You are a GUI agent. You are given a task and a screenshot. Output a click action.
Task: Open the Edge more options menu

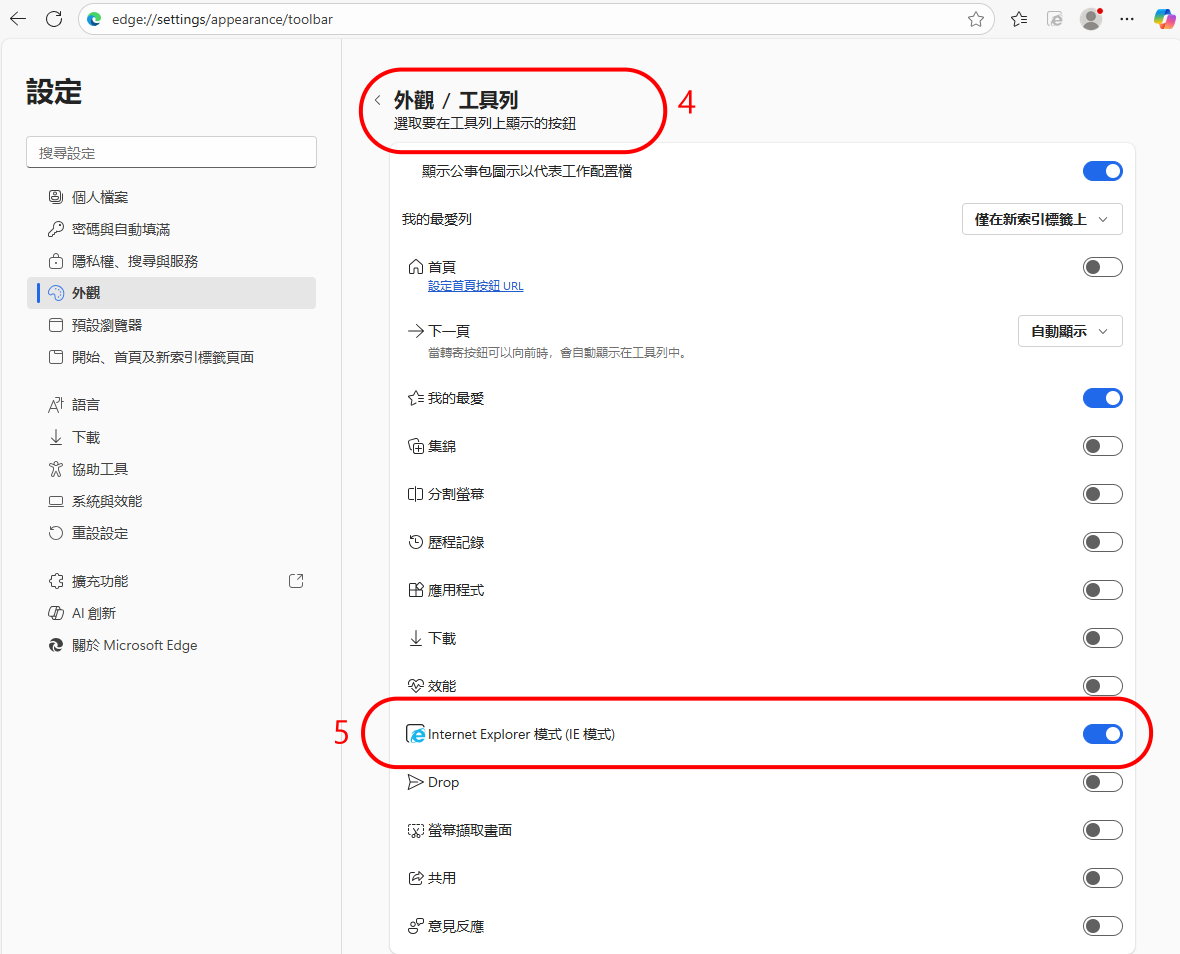click(x=1127, y=19)
